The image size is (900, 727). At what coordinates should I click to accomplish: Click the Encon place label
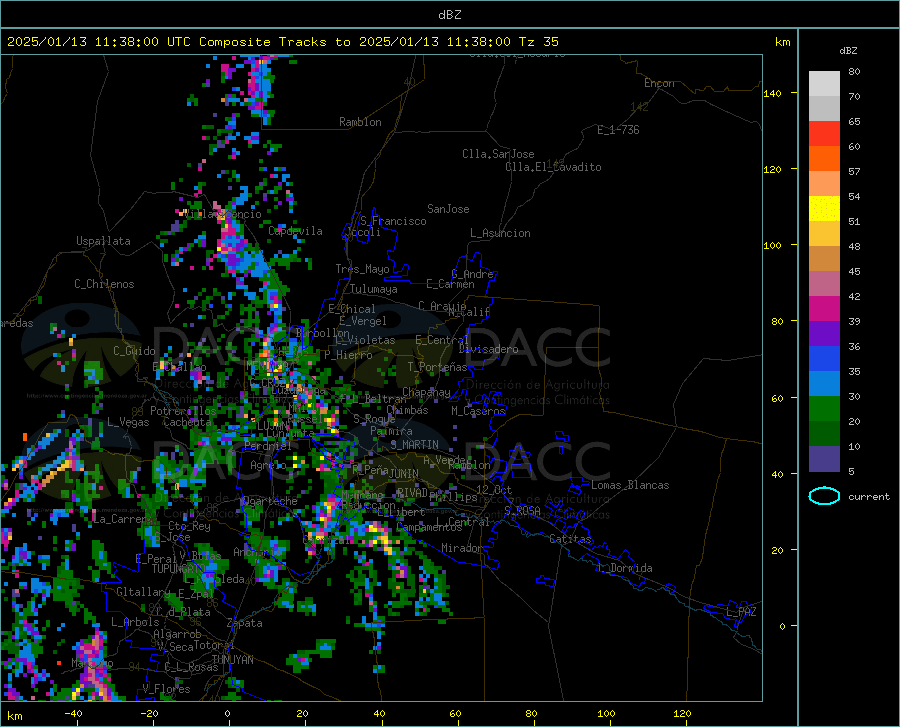[x=659, y=83]
